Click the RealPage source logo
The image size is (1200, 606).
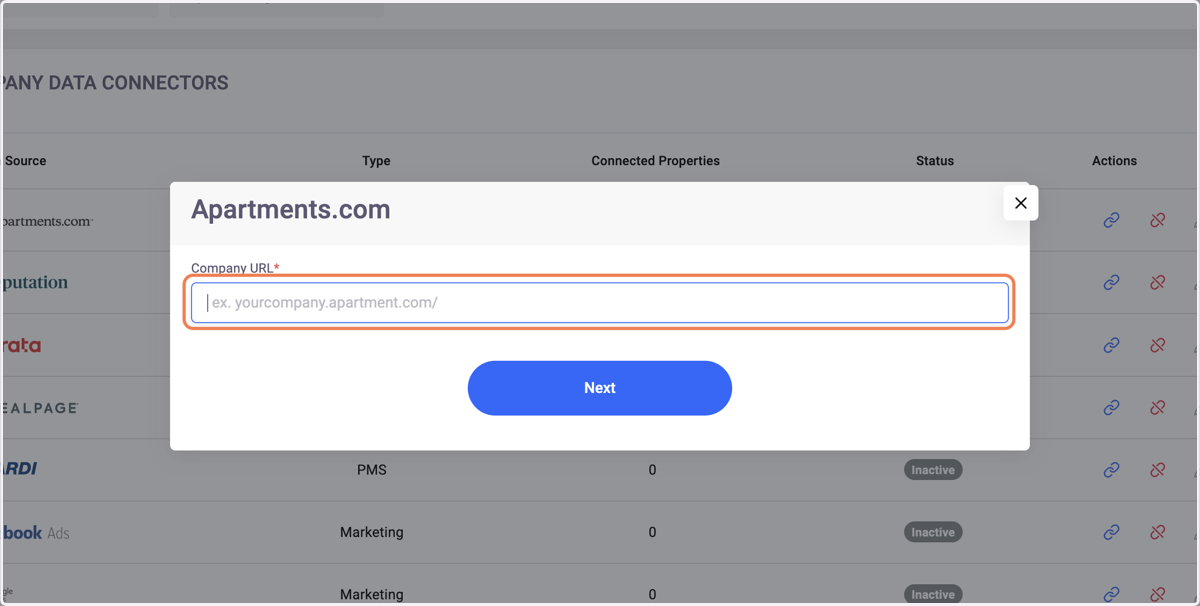[x=40, y=408]
